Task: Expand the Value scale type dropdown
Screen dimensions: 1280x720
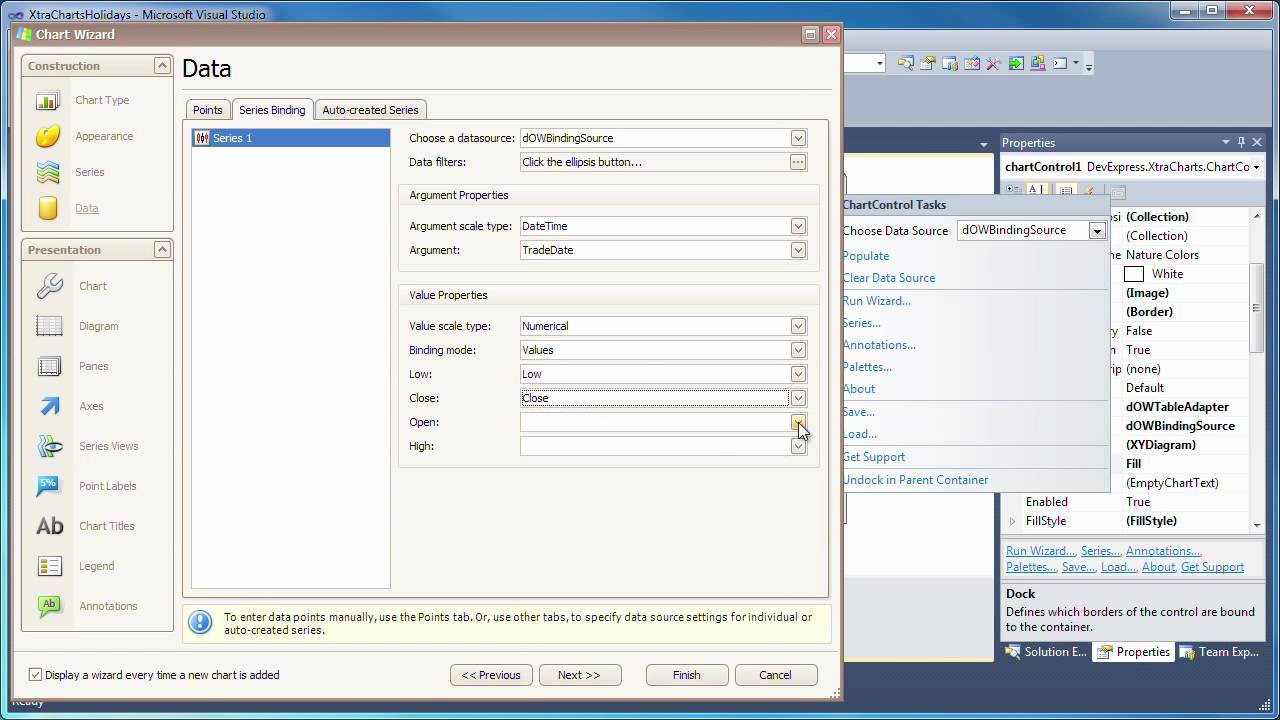Action: point(798,326)
